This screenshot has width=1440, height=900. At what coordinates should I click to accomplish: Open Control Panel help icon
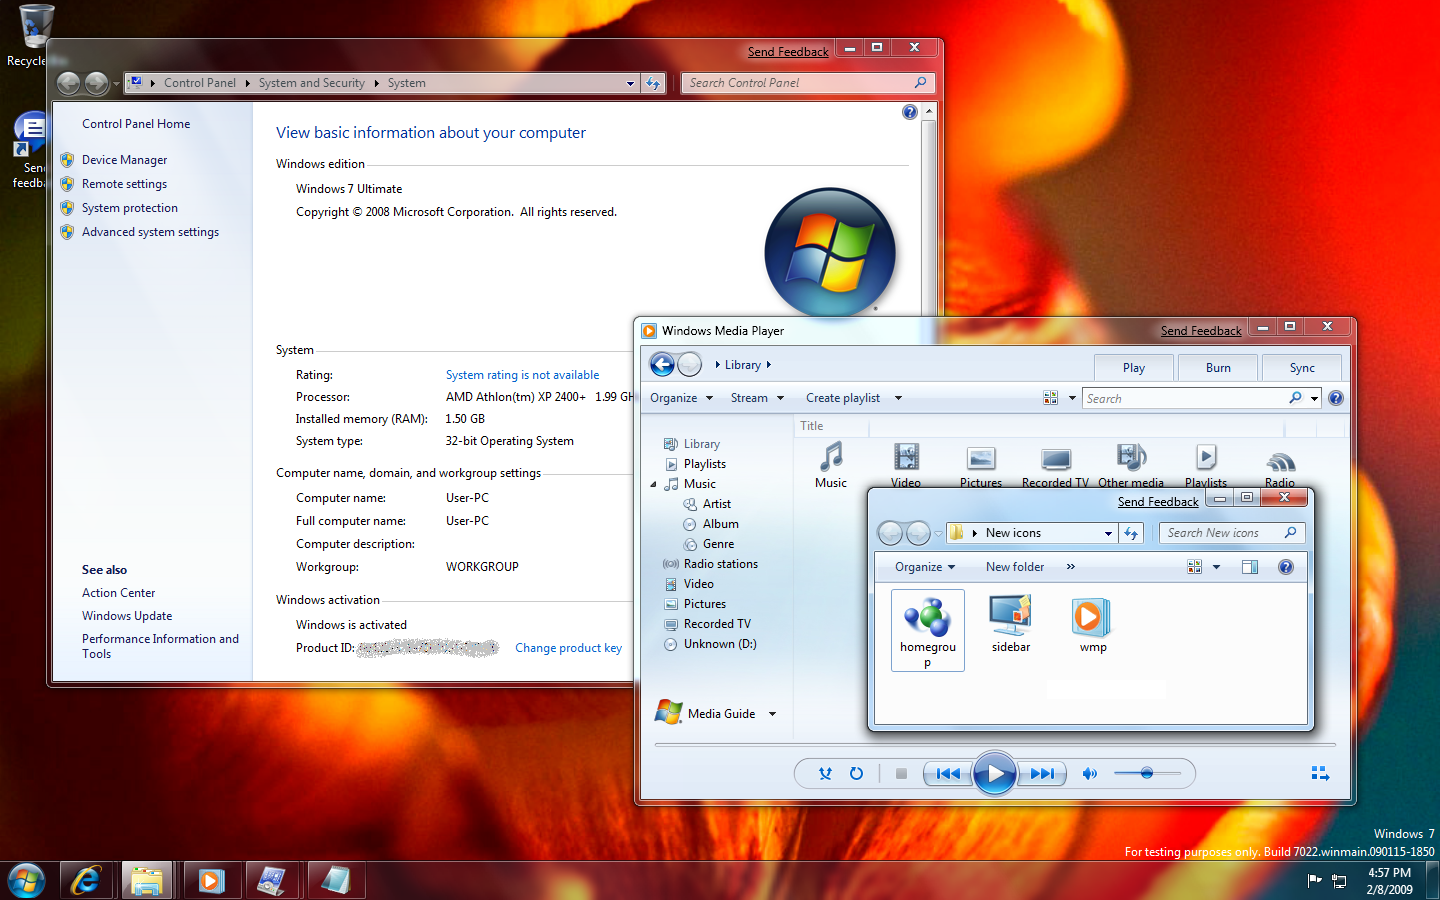coord(910,112)
